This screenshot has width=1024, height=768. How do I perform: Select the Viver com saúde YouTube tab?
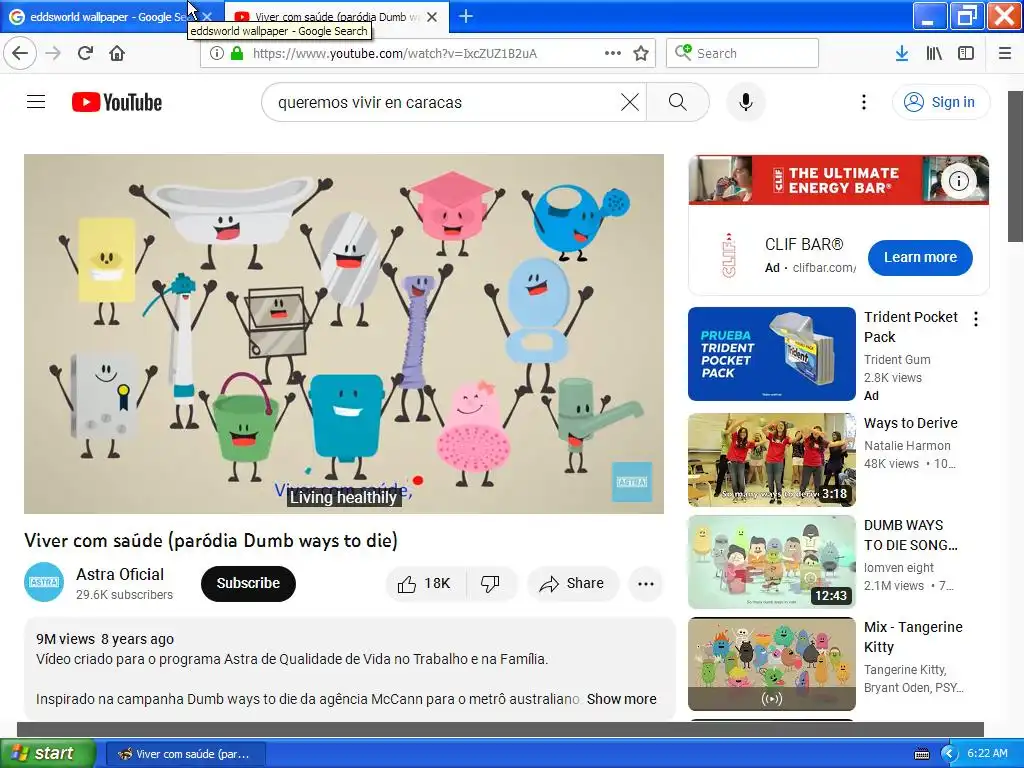[336, 17]
